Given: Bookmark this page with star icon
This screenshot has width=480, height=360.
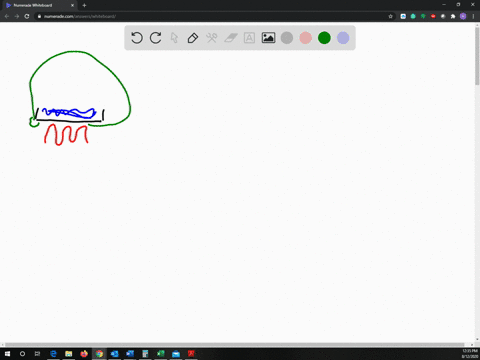Looking at the screenshot, I should pos(391,16).
